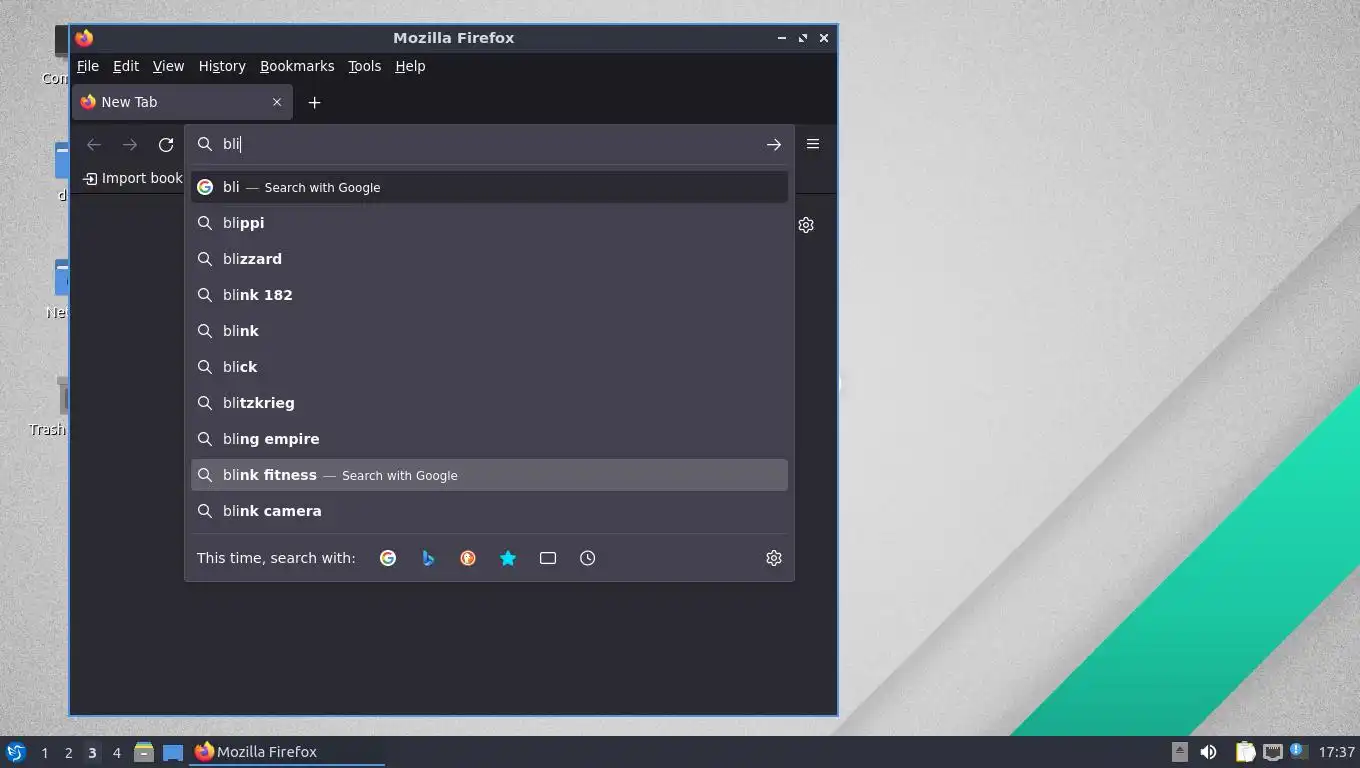Click the Go arrow in address bar
The height and width of the screenshot is (768, 1360).
tap(774, 144)
